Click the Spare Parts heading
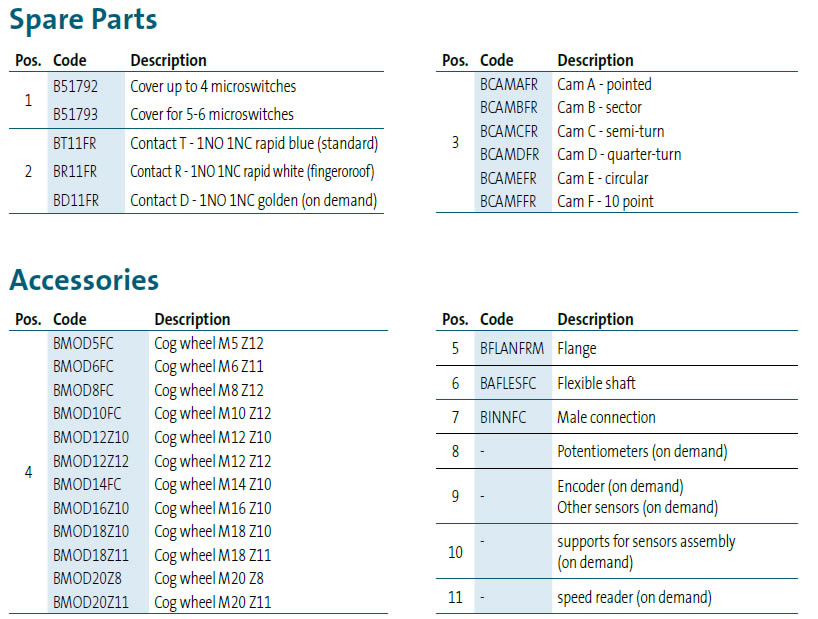 pos(83,19)
